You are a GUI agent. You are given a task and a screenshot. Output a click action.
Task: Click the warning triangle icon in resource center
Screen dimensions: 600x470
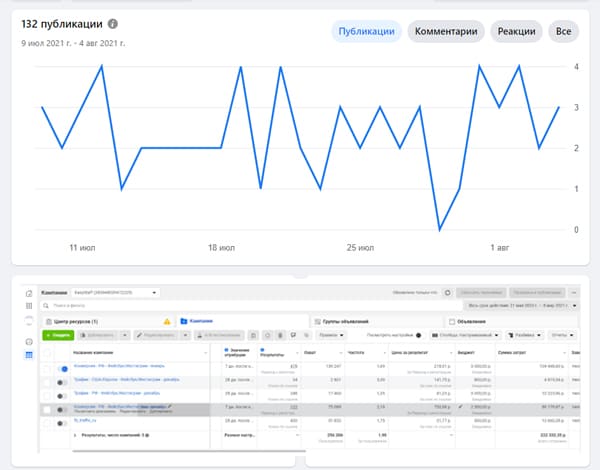tap(167, 321)
